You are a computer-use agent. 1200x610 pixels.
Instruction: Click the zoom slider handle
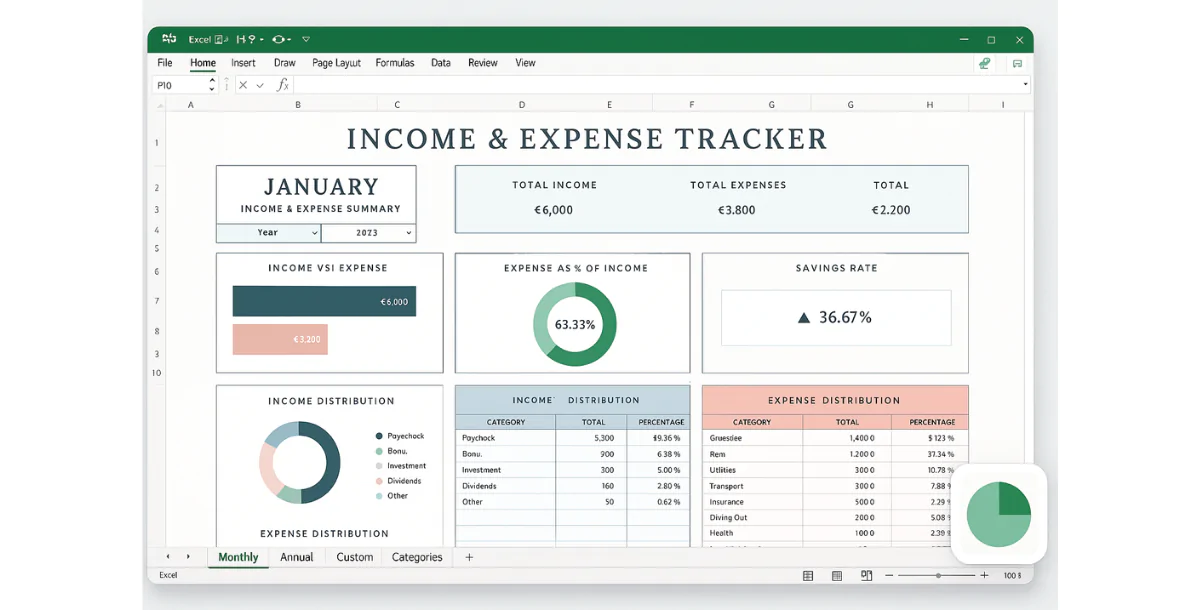(938, 575)
